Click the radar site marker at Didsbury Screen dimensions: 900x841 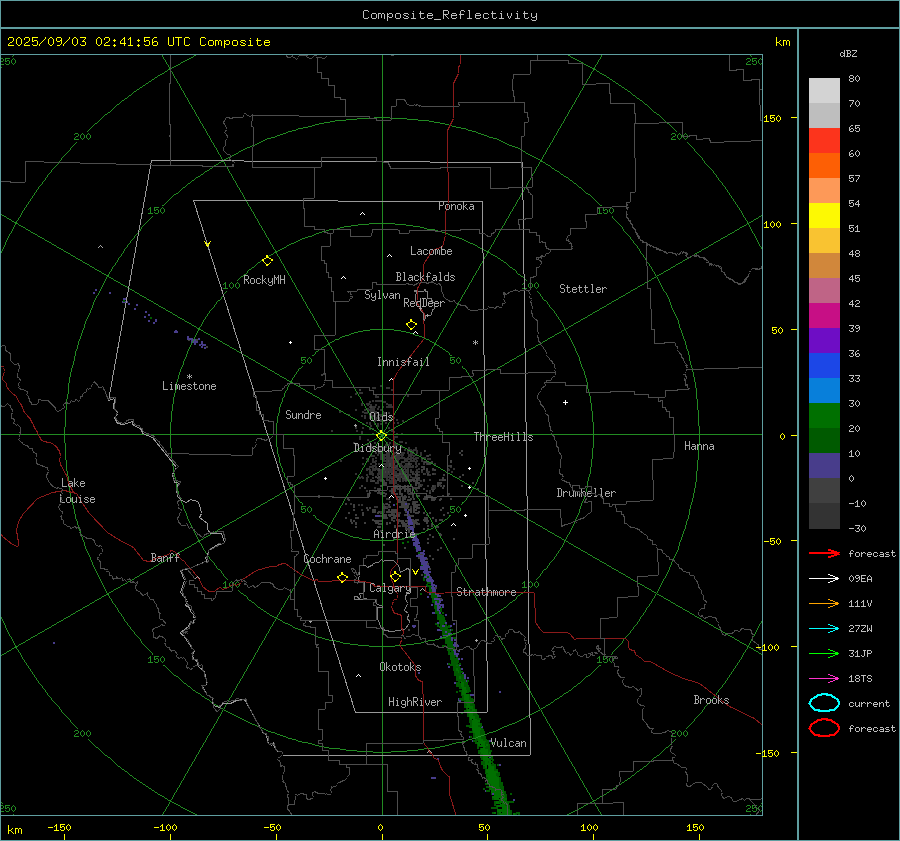pyautogui.click(x=381, y=436)
